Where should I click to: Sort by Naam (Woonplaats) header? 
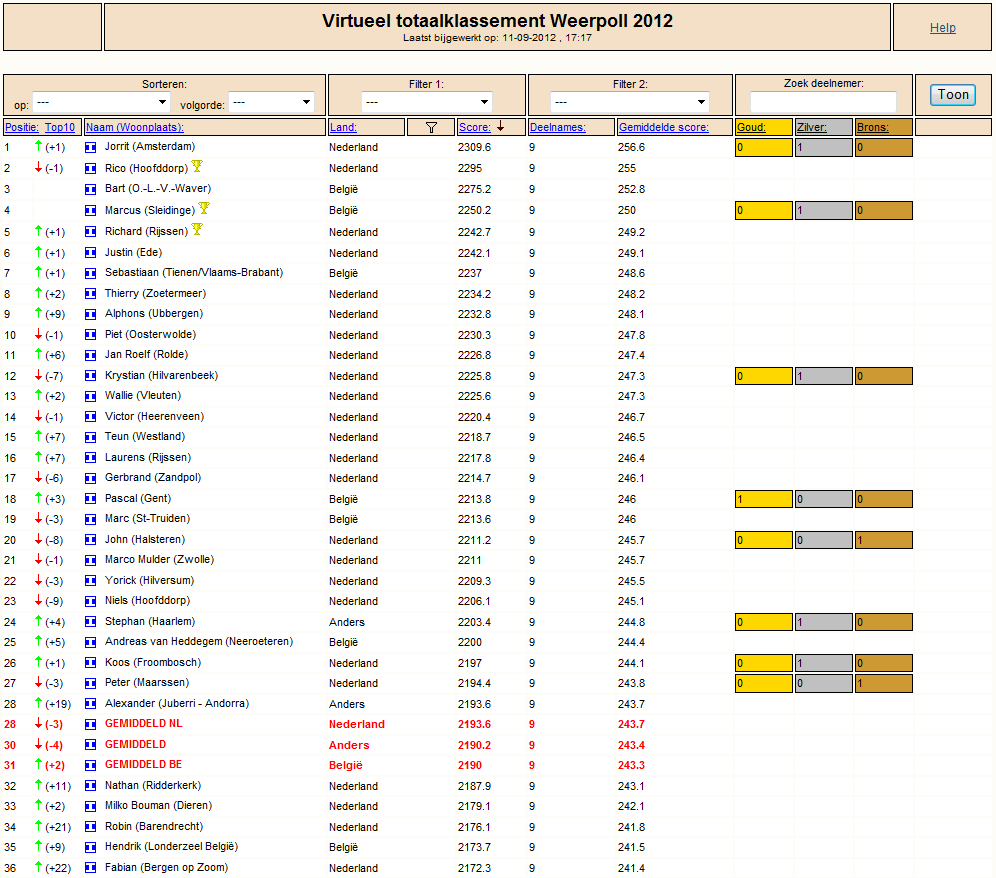[x=135, y=127]
